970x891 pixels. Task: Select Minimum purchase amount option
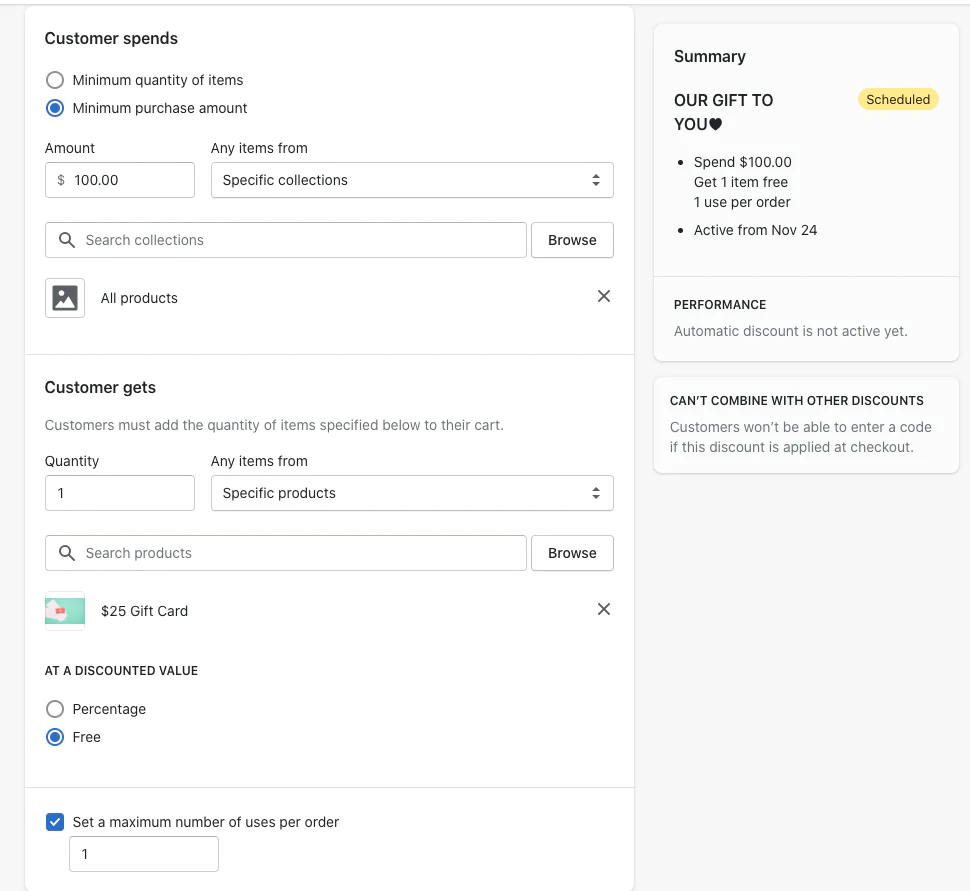coord(55,108)
